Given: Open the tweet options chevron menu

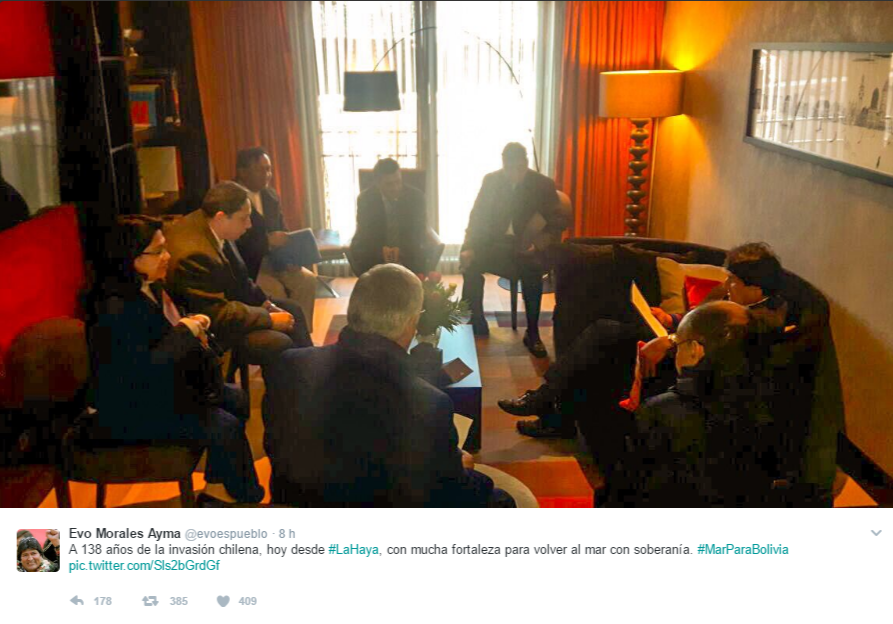Looking at the screenshot, I should click(x=876, y=533).
